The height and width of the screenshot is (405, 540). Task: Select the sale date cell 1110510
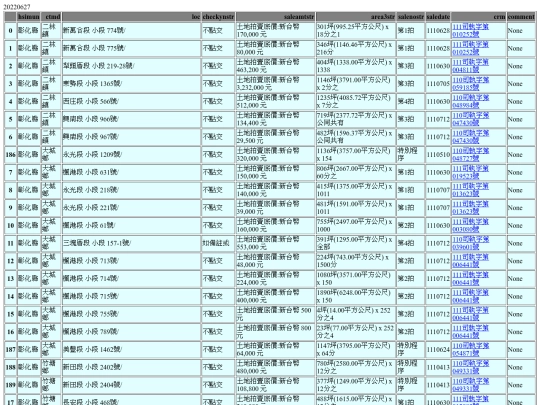pyautogui.click(x=438, y=155)
